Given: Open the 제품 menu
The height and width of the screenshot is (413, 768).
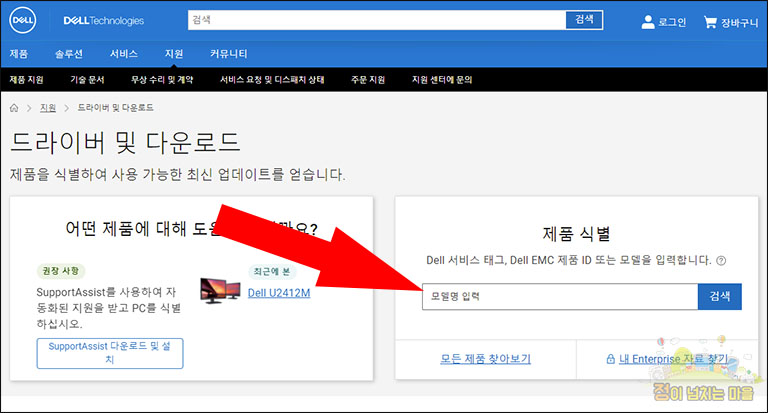Looking at the screenshot, I should tap(19, 54).
